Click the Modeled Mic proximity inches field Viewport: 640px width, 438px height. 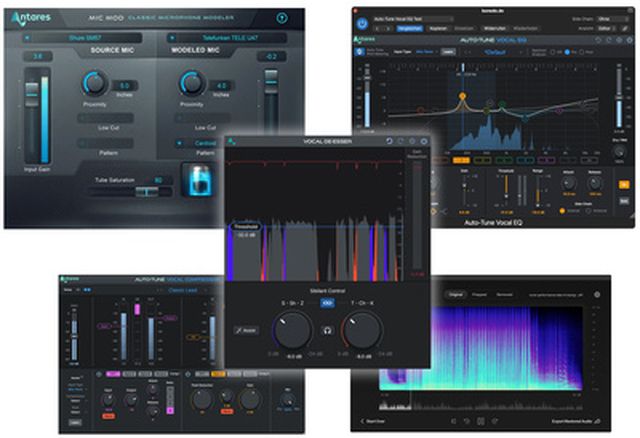click(x=222, y=86)
